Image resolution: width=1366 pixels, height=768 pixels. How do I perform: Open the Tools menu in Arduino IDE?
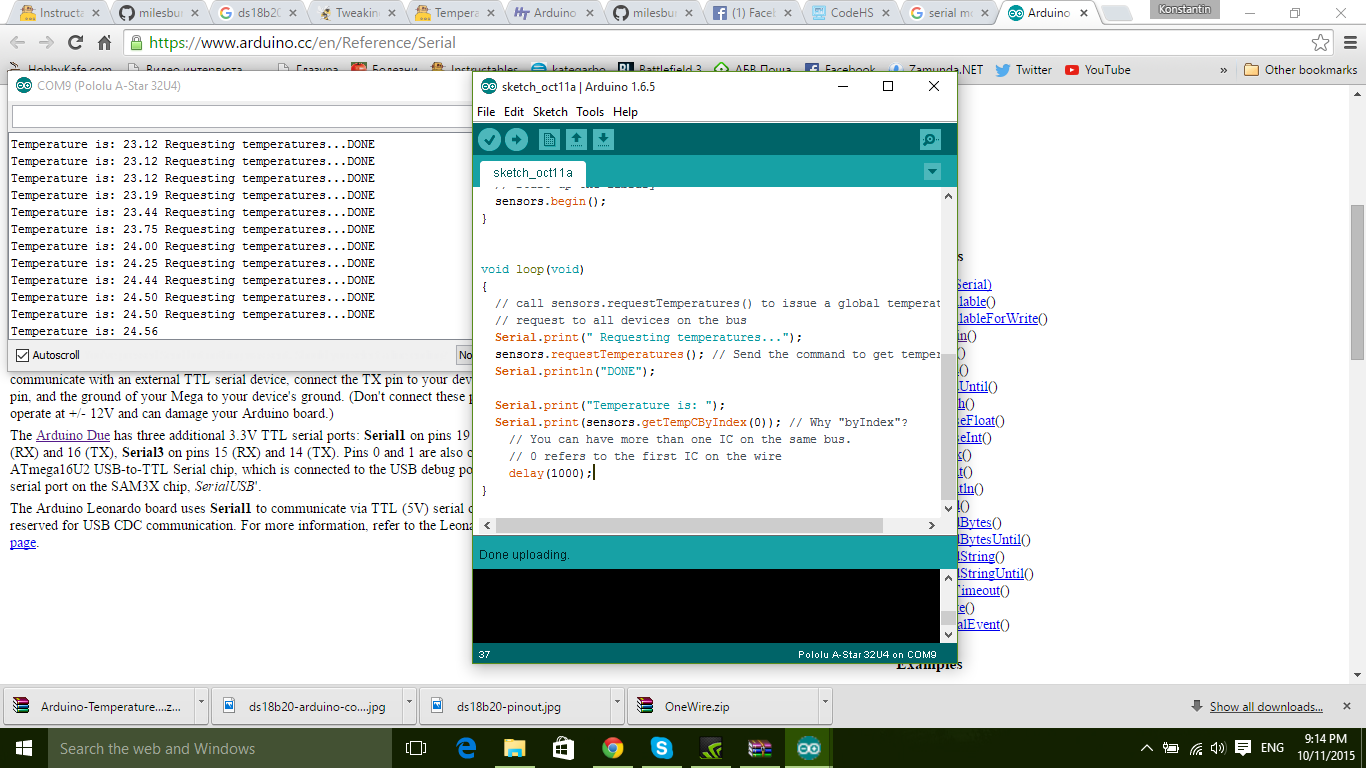click(590, 112)
